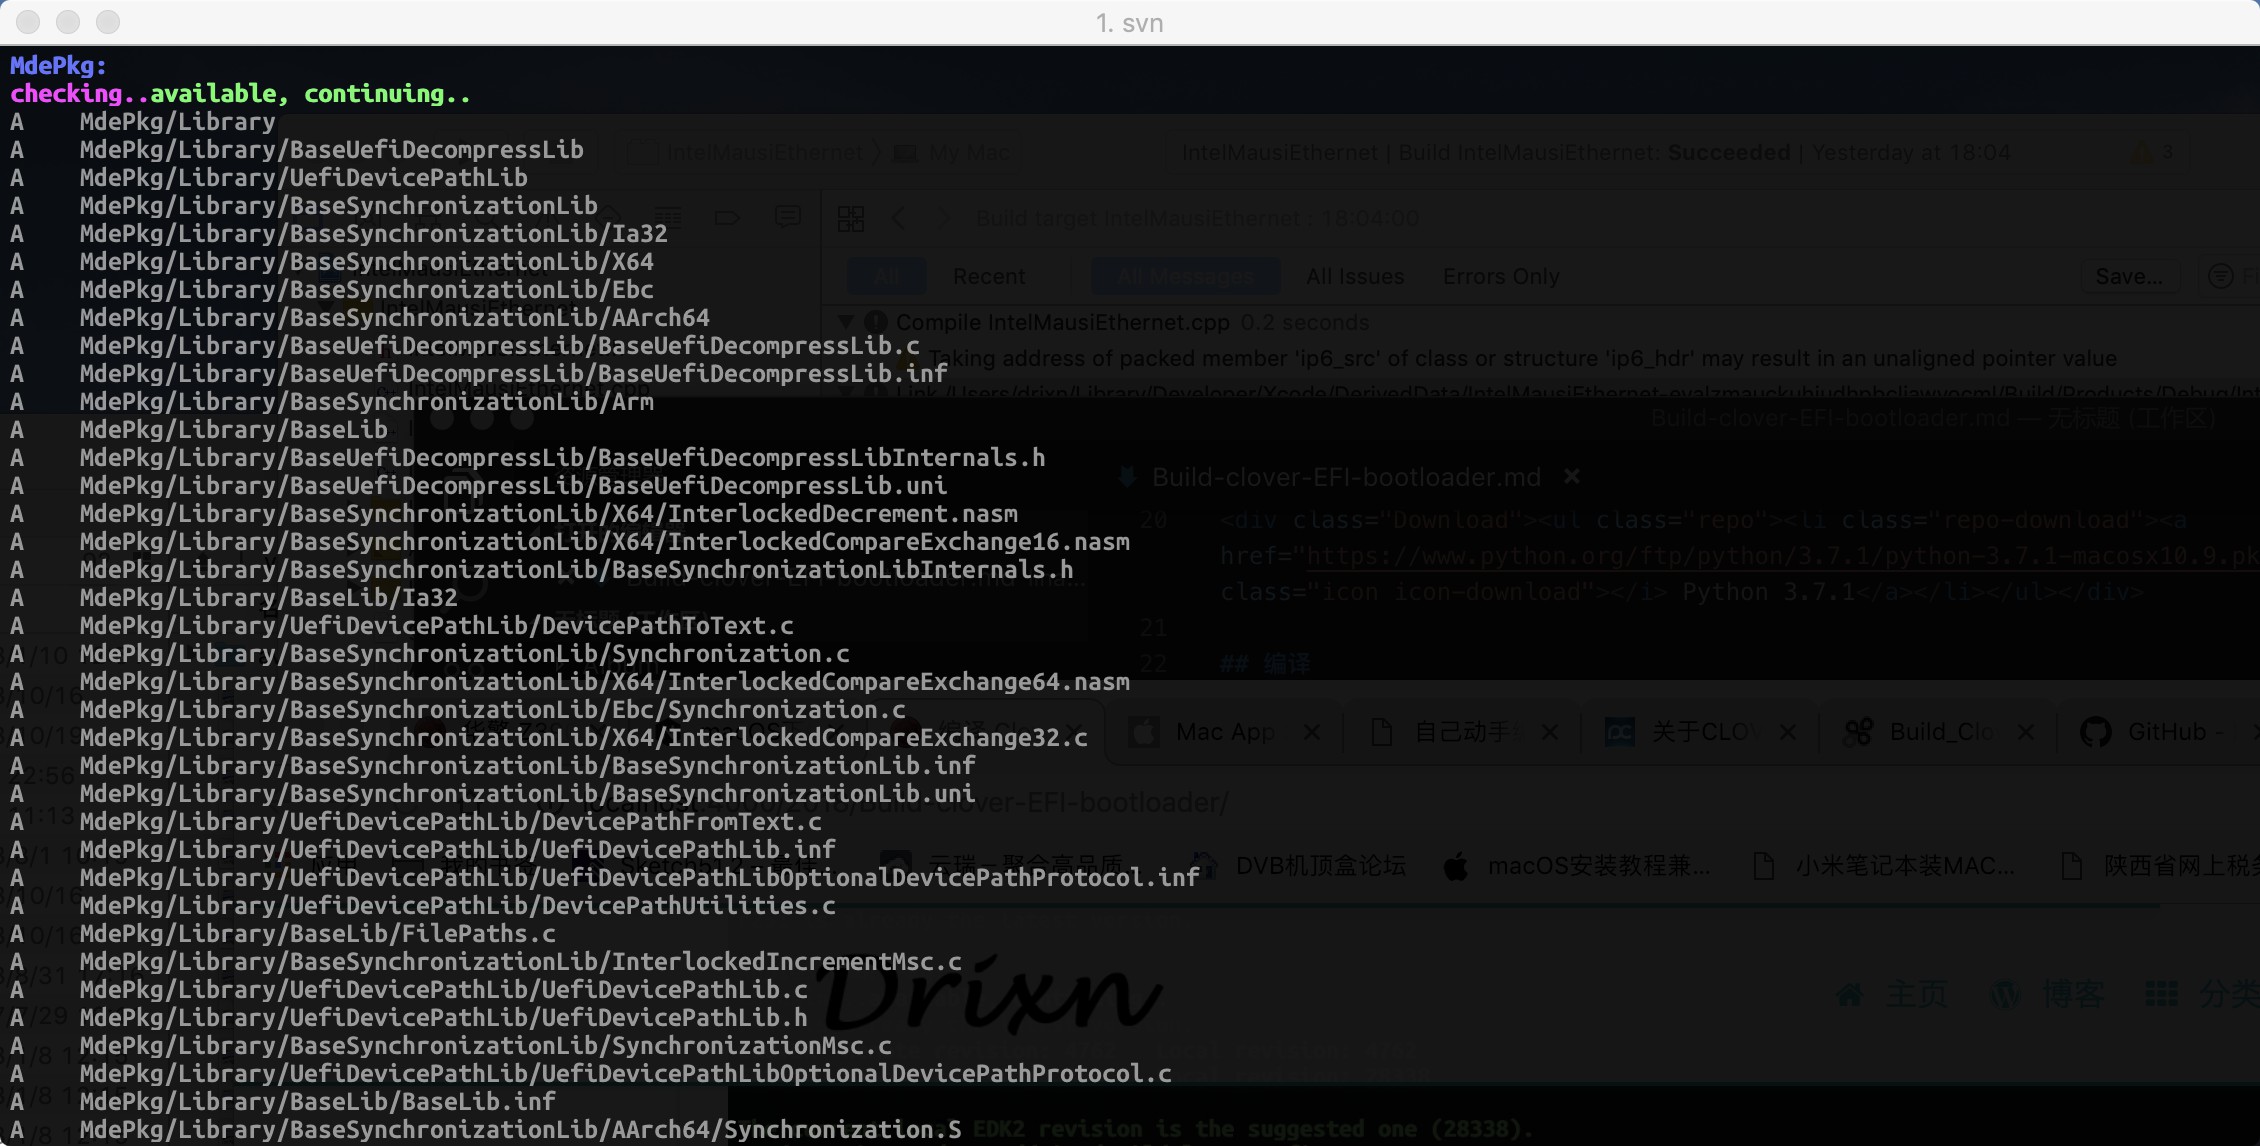
Task: Switch to the GitHub browser tab behind
Action: click(x=2160, y=732)
